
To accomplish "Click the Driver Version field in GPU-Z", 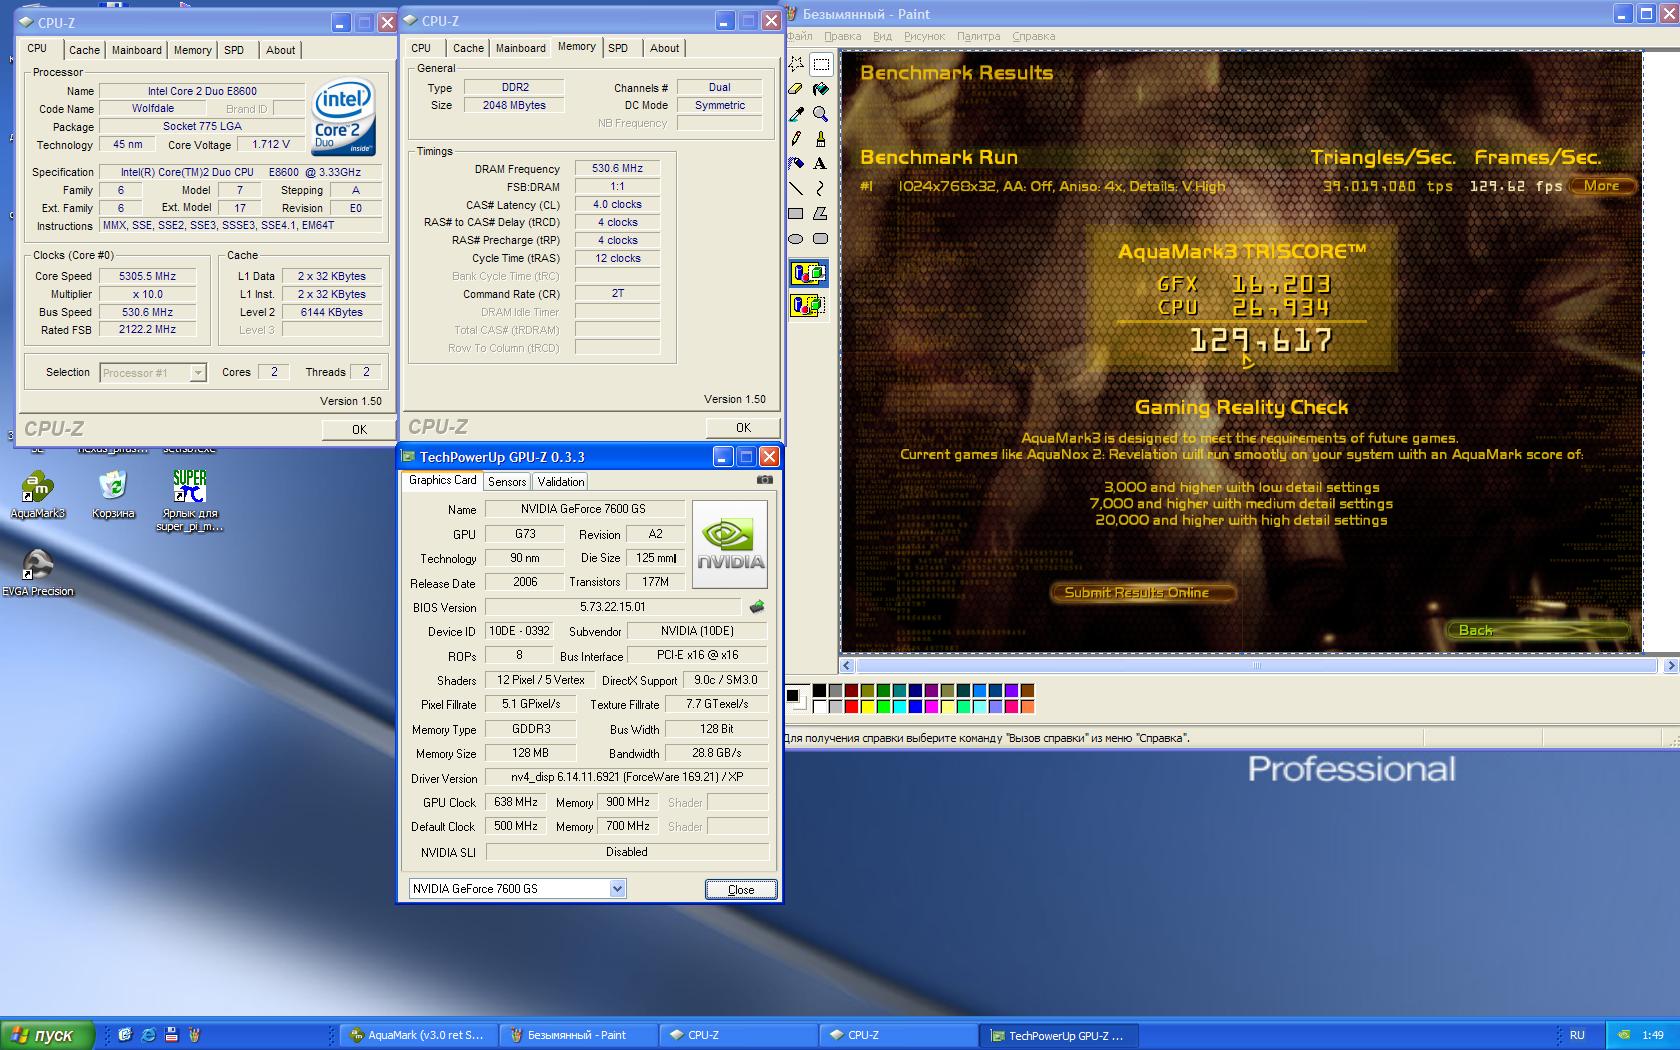I will click(x=627, y=777).
